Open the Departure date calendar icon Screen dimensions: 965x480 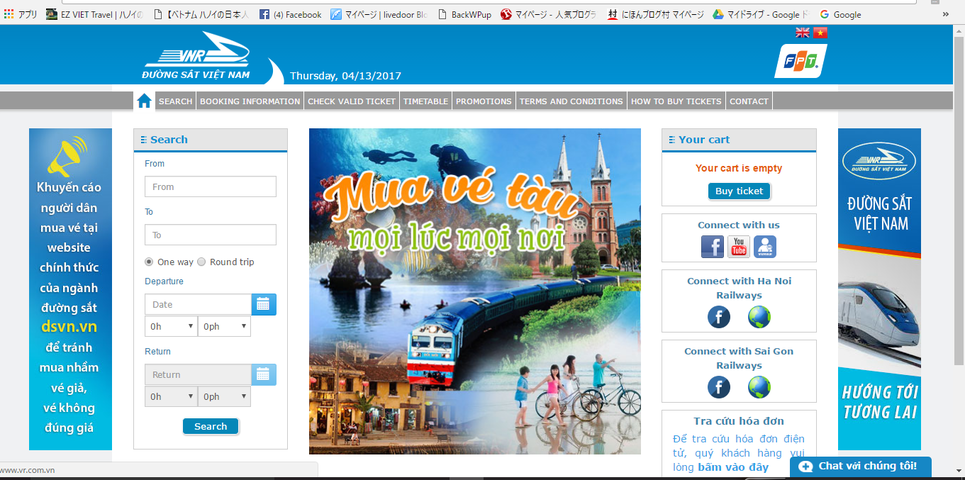pos(263,304)
